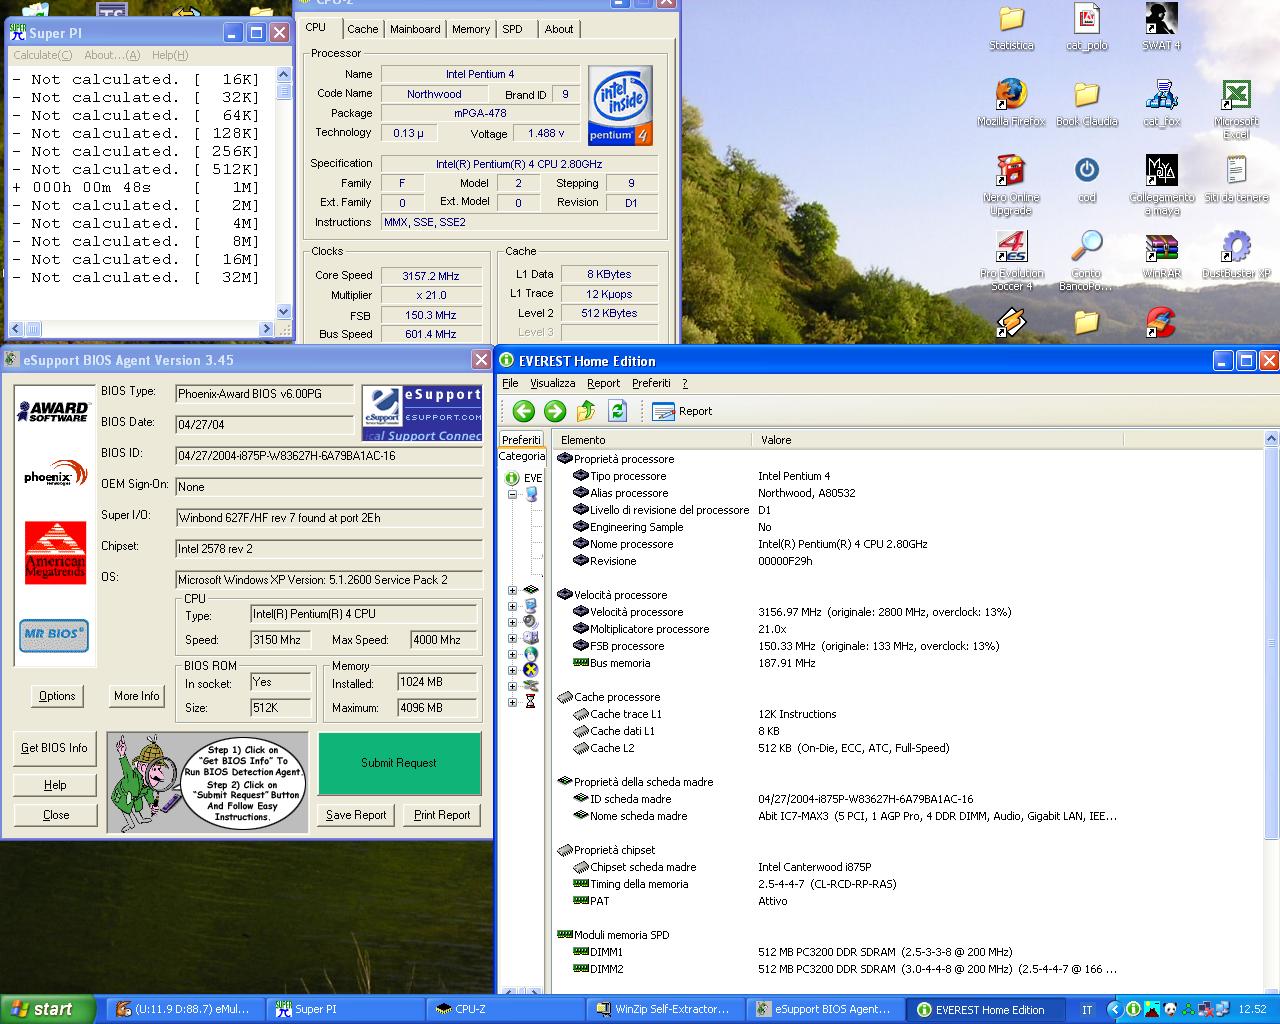Click Print Report in BIOS Agent
1280x1024 pixels.
[x=442, y=815]
